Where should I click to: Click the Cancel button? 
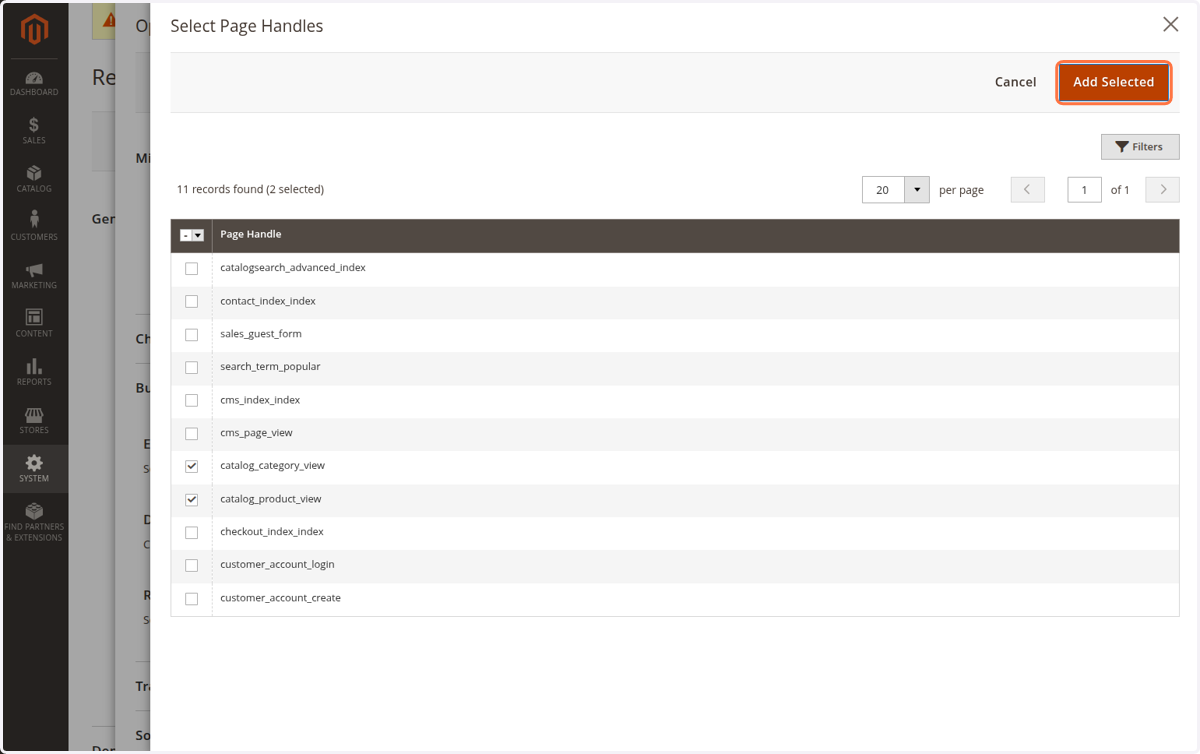(1015, 82)
